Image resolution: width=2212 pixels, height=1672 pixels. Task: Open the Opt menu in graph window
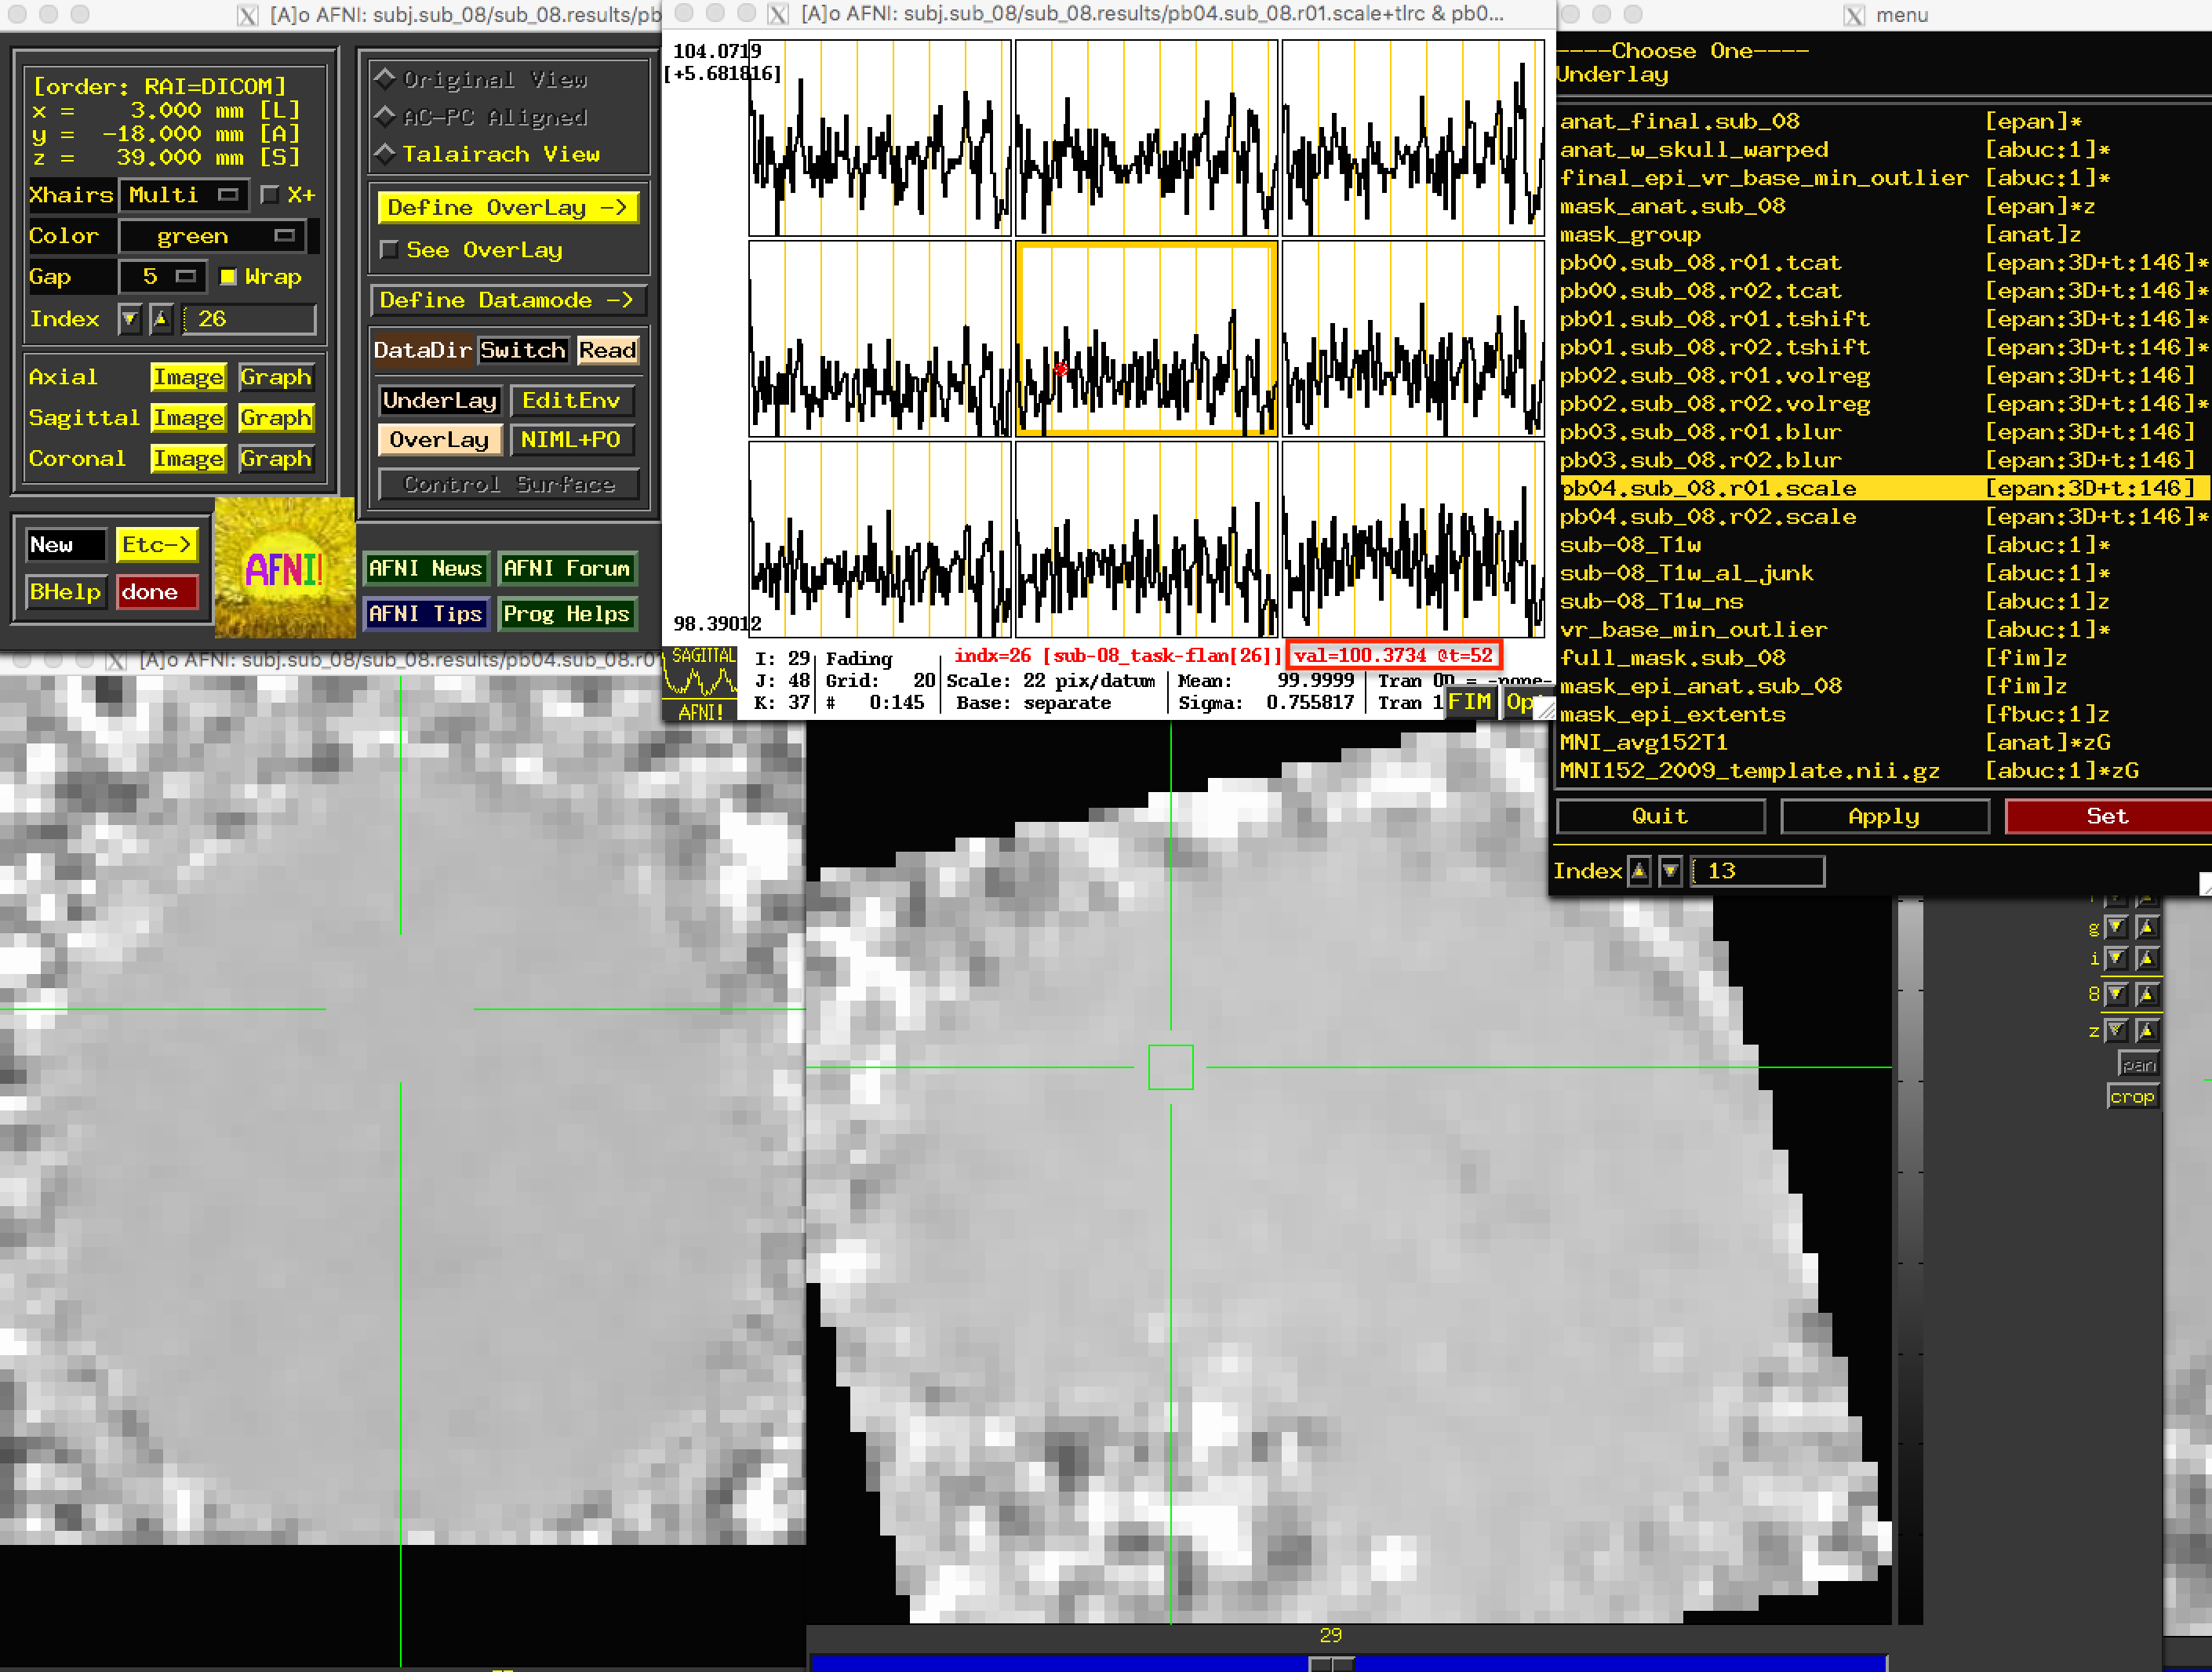pyautogui.click(x=1522, y=702)
